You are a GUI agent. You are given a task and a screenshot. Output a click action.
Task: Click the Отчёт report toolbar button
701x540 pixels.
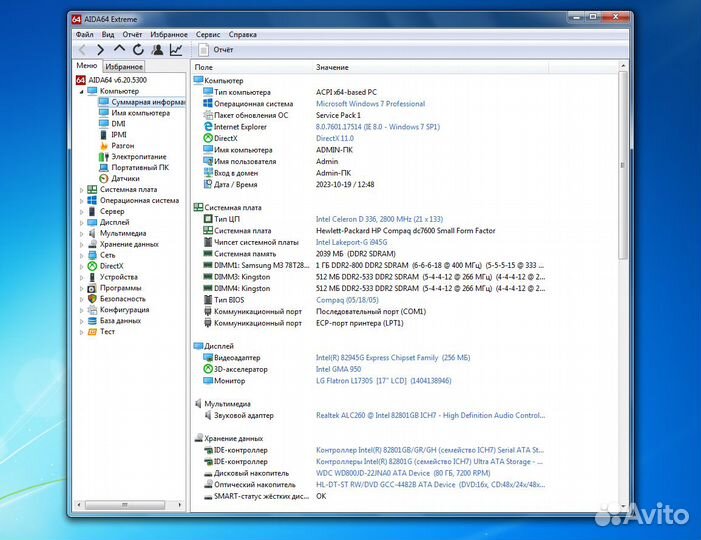216,50
